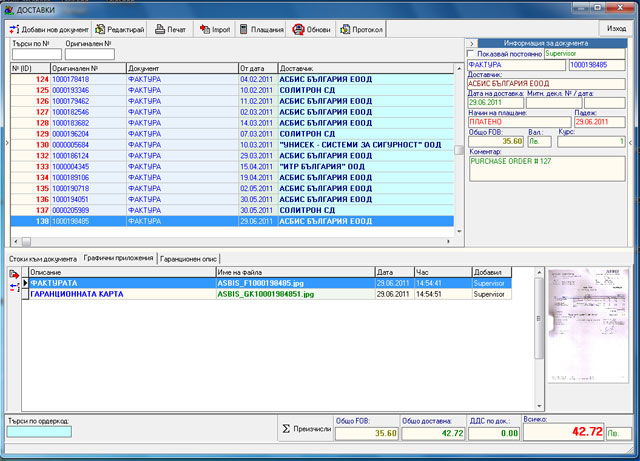The width and height of the screenshot is (640, 461).
Task: Click the Плащания button label
Action: pos(267,30)
